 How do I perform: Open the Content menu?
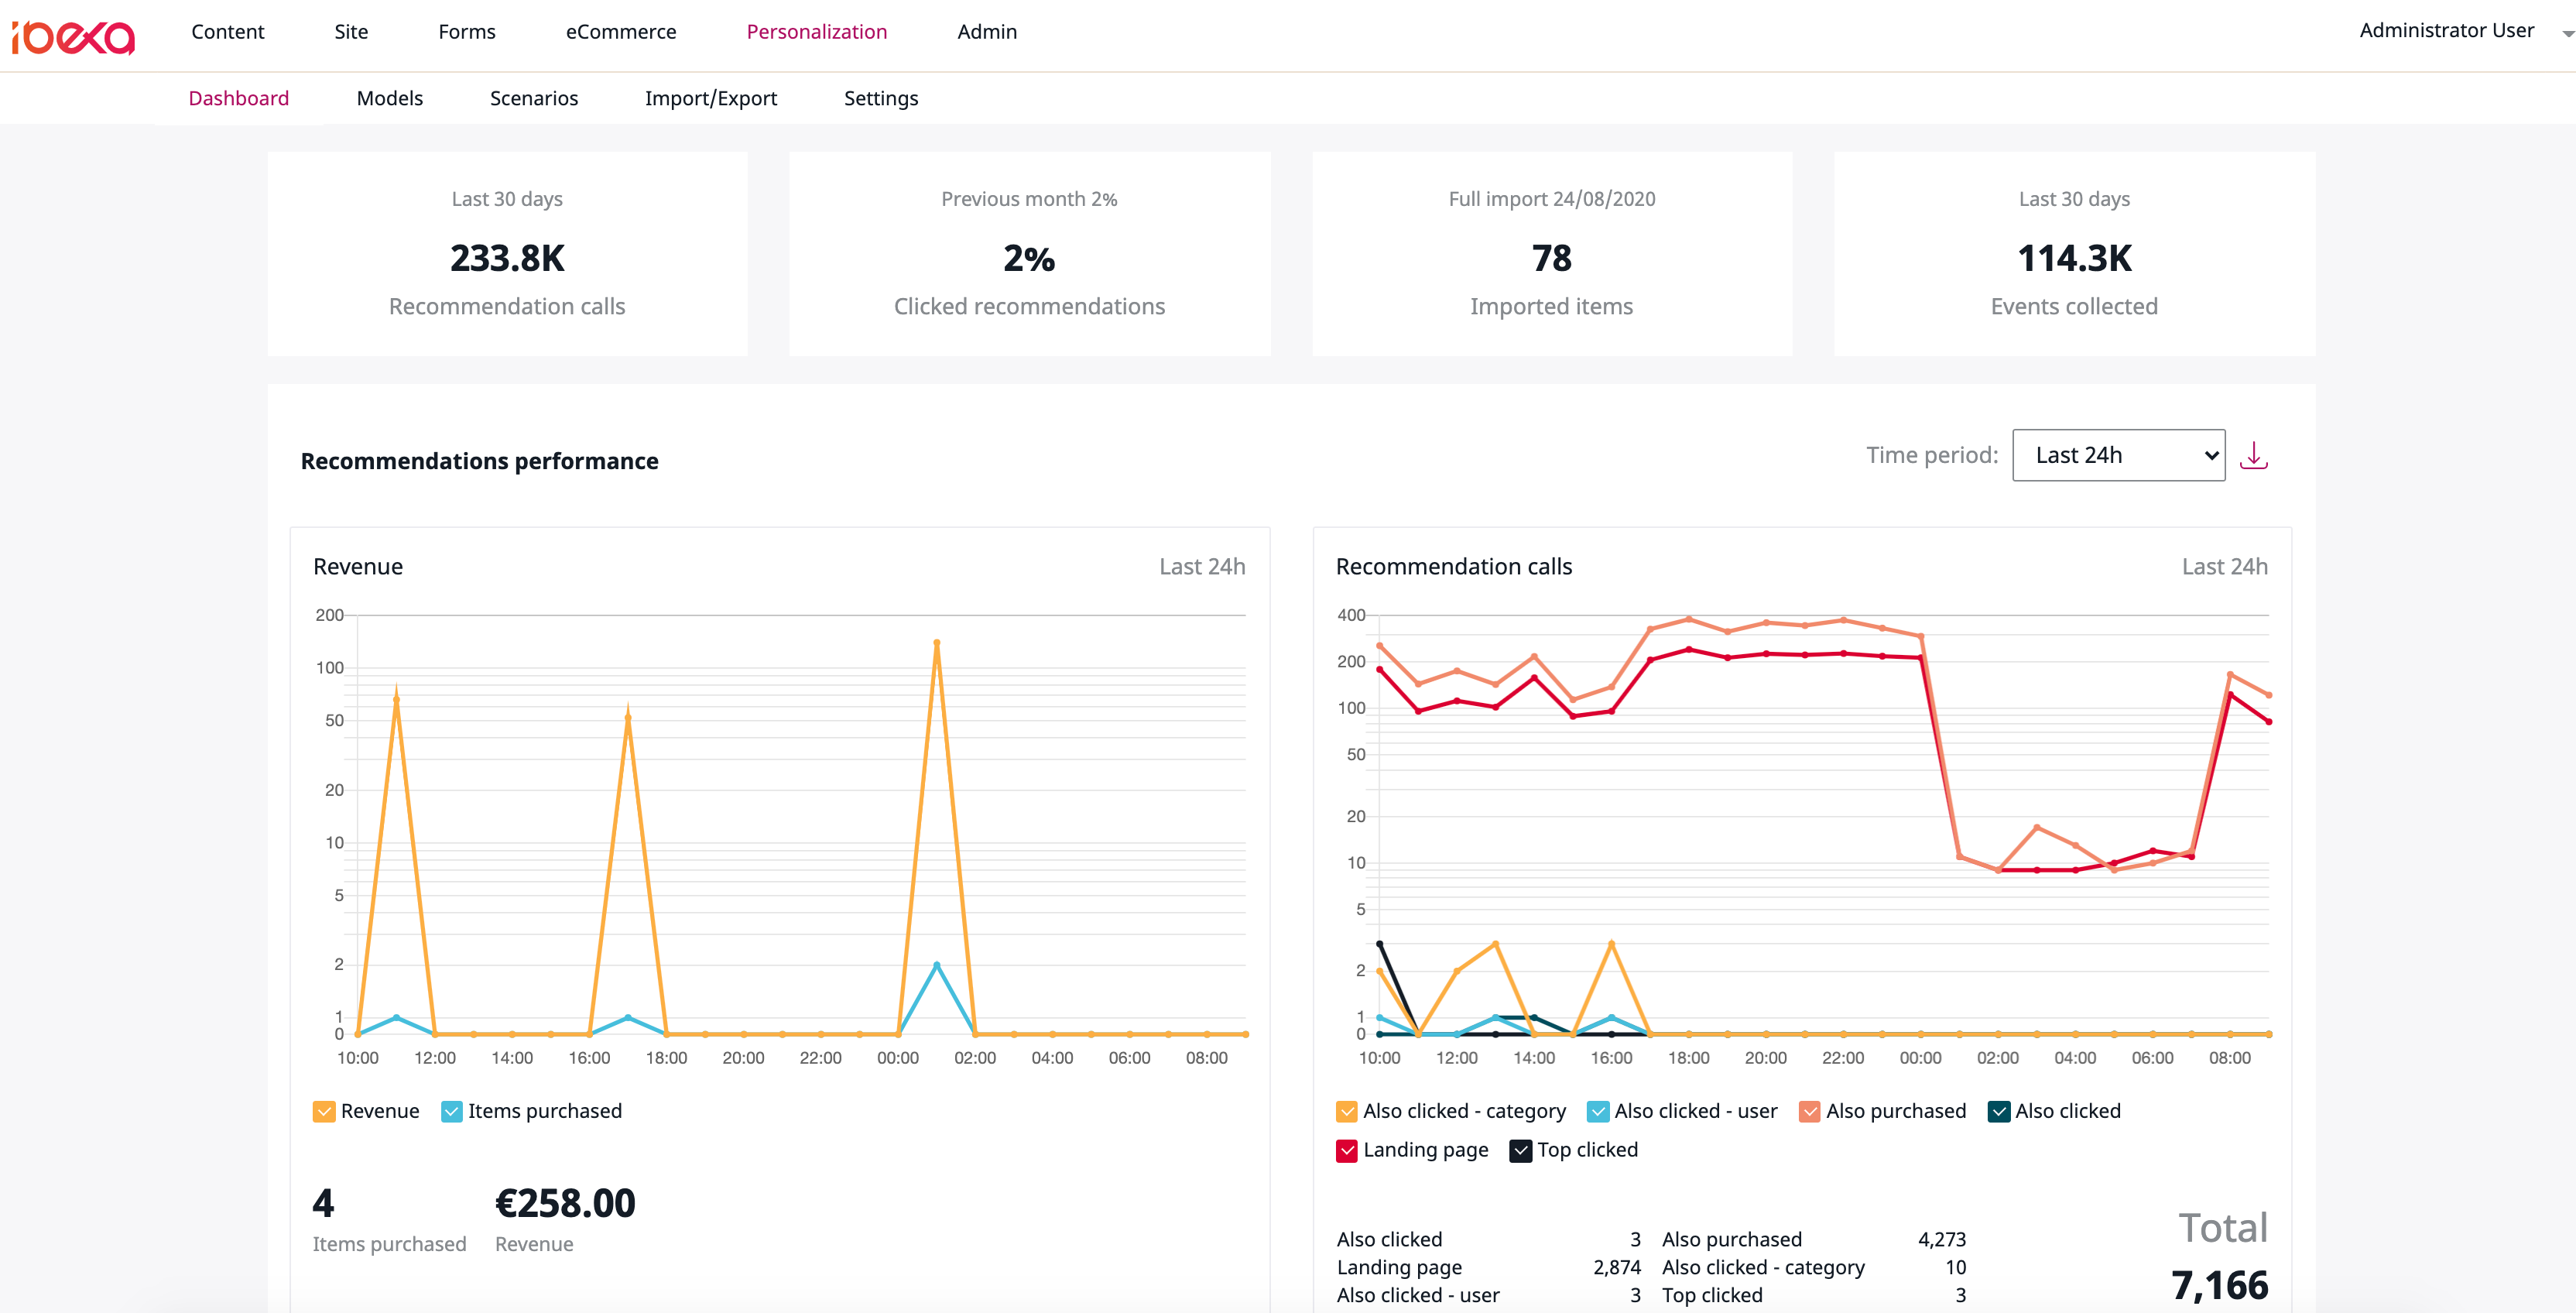228,31
